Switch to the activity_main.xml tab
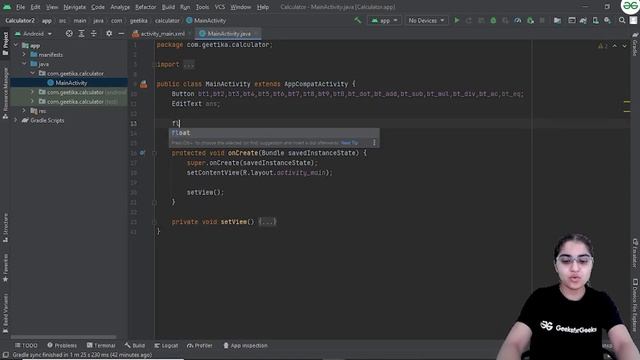 pos(162,33)
